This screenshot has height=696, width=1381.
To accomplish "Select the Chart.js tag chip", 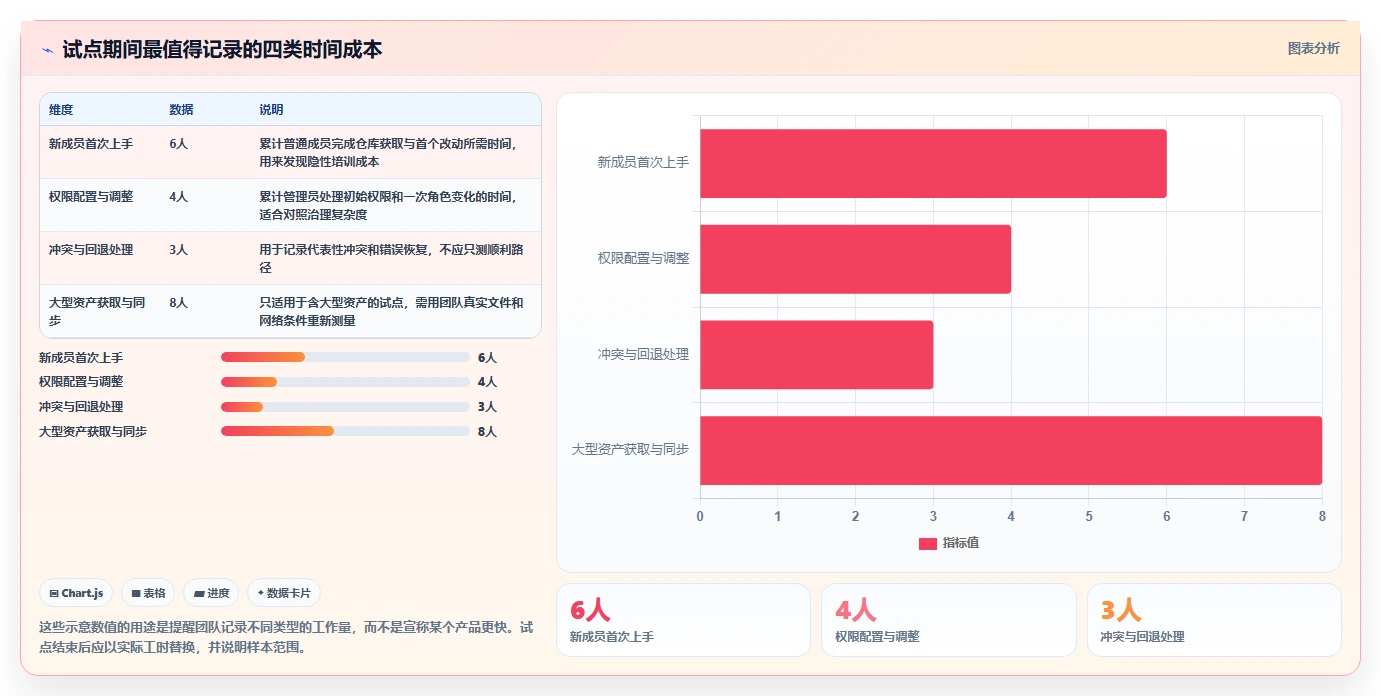I will pyautogui.click(x=76, y=593).
